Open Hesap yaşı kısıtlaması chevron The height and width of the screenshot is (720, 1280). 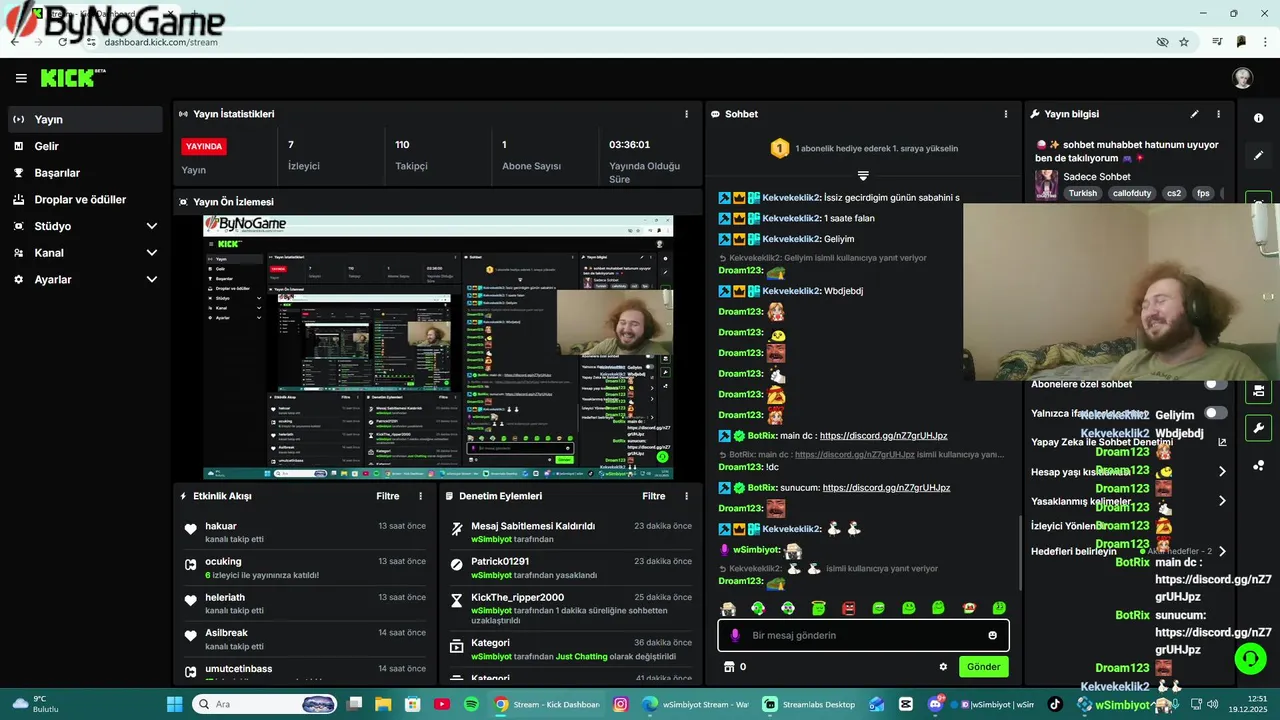(1221, 472)
